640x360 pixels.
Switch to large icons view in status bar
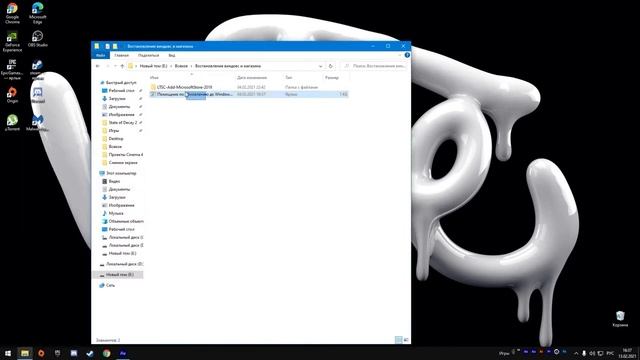pos(406,340)
